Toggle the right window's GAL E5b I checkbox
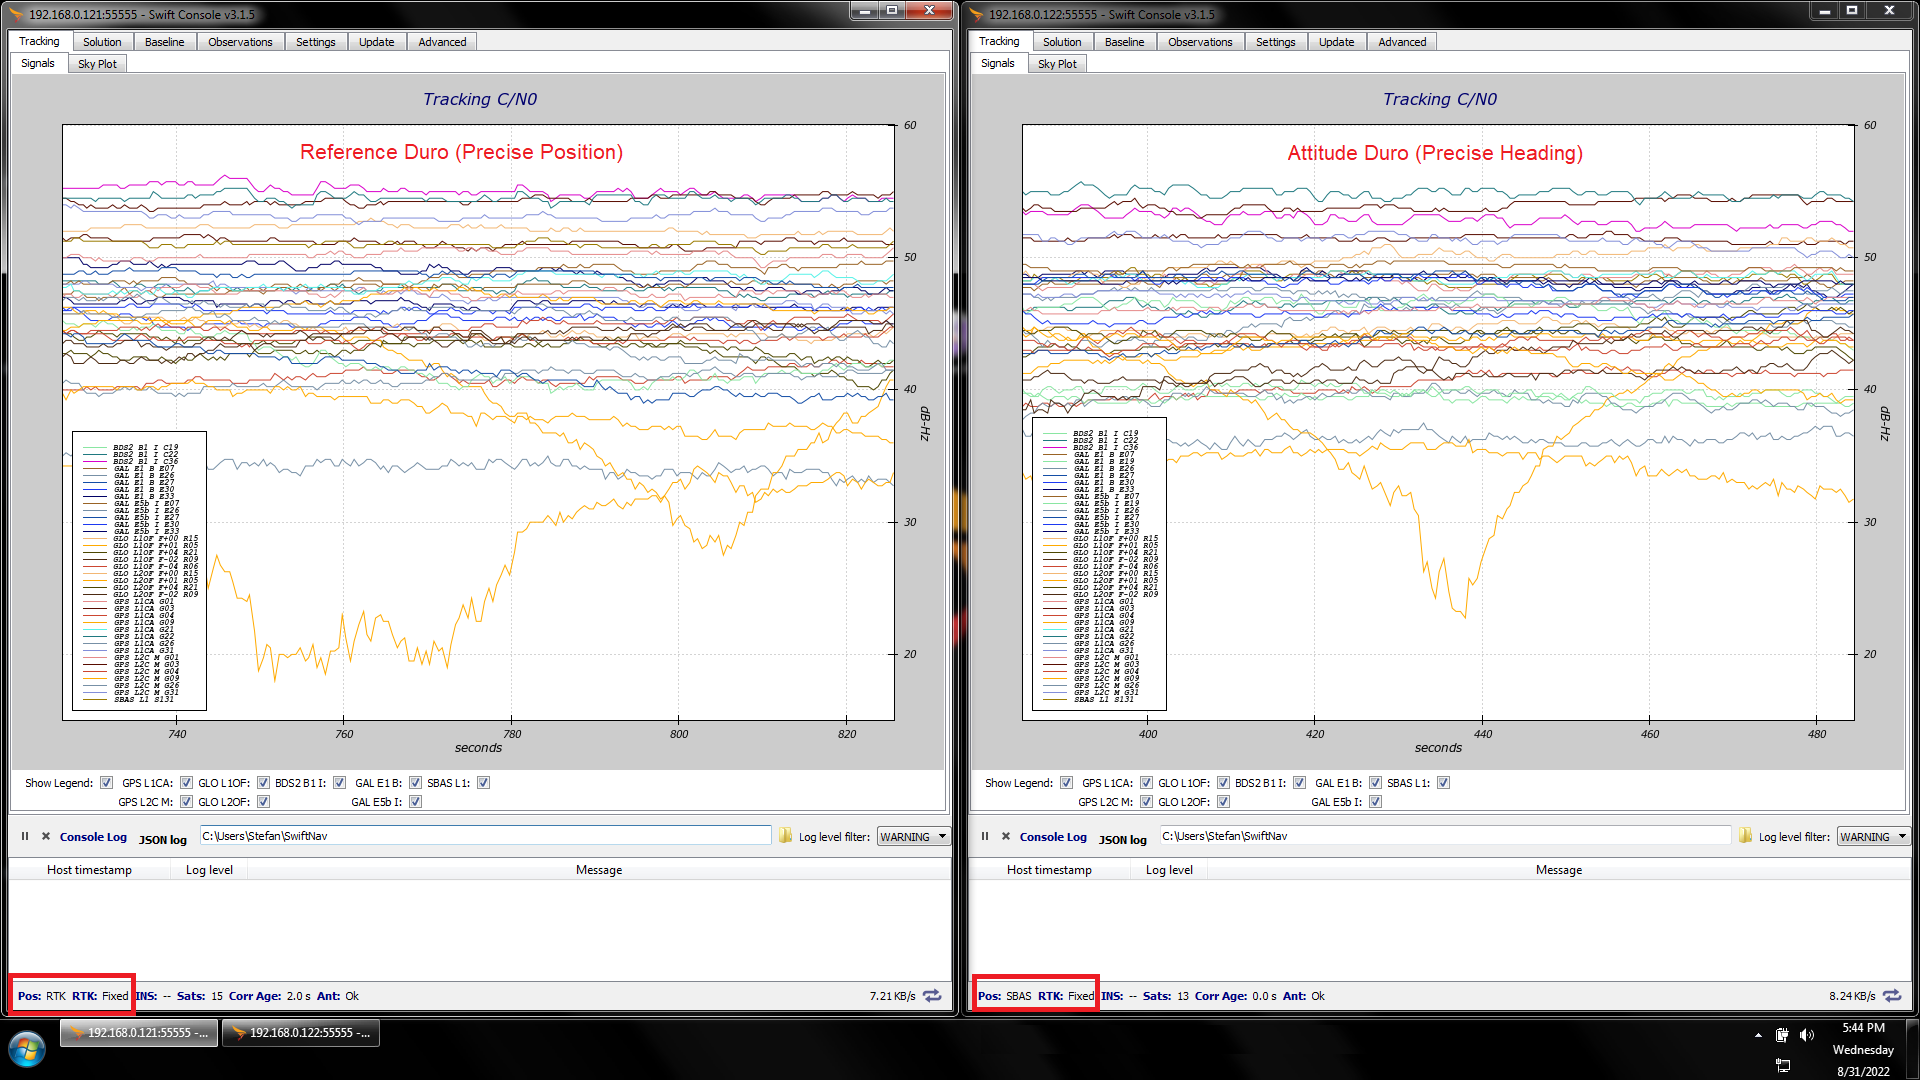Screen dimensions: 1920x1080 click(x=1375, y=802)
